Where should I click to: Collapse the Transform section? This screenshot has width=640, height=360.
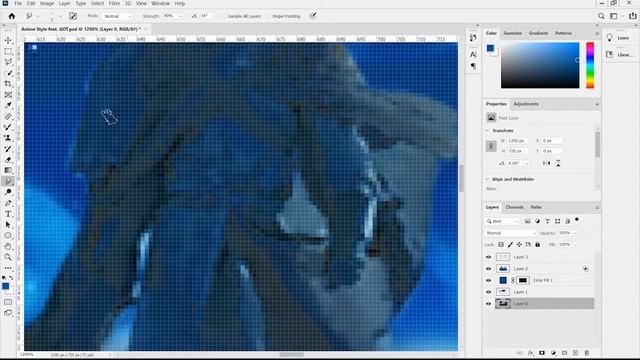487,131
